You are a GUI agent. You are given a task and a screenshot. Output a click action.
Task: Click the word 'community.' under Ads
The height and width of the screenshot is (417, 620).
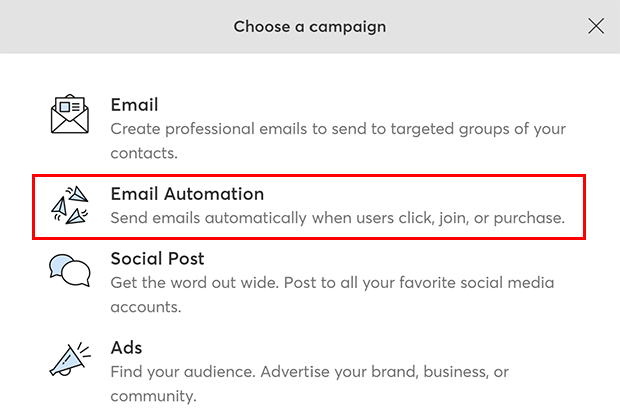tap(153, 396)
